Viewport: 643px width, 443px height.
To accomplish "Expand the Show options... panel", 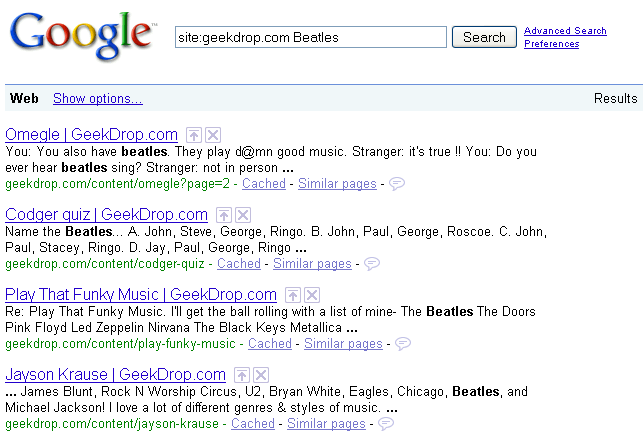I will pyautogui.click(x=97, y=98).
